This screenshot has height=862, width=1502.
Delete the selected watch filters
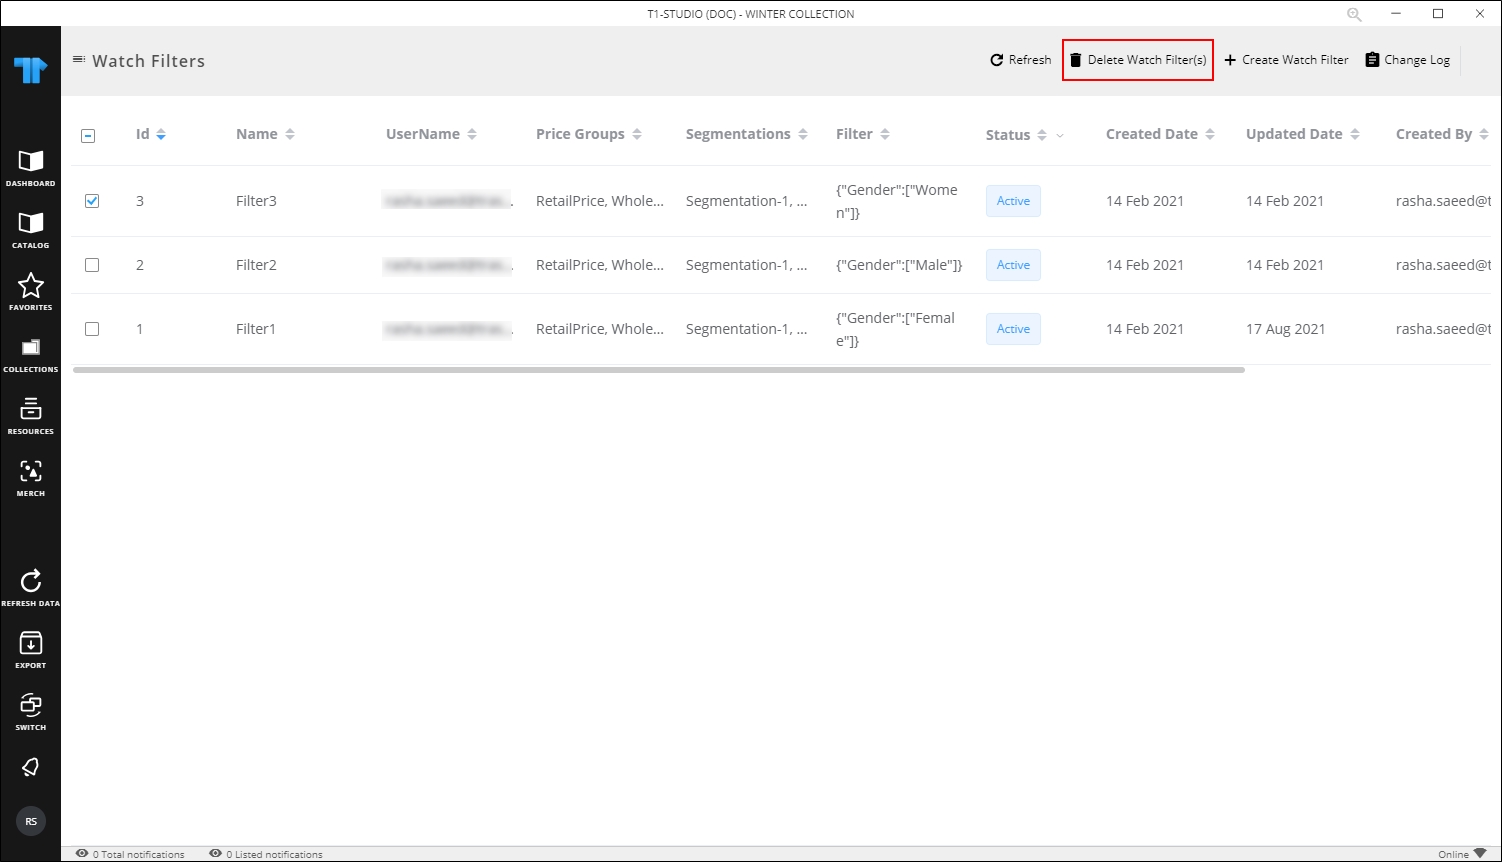coord(1137,60)
